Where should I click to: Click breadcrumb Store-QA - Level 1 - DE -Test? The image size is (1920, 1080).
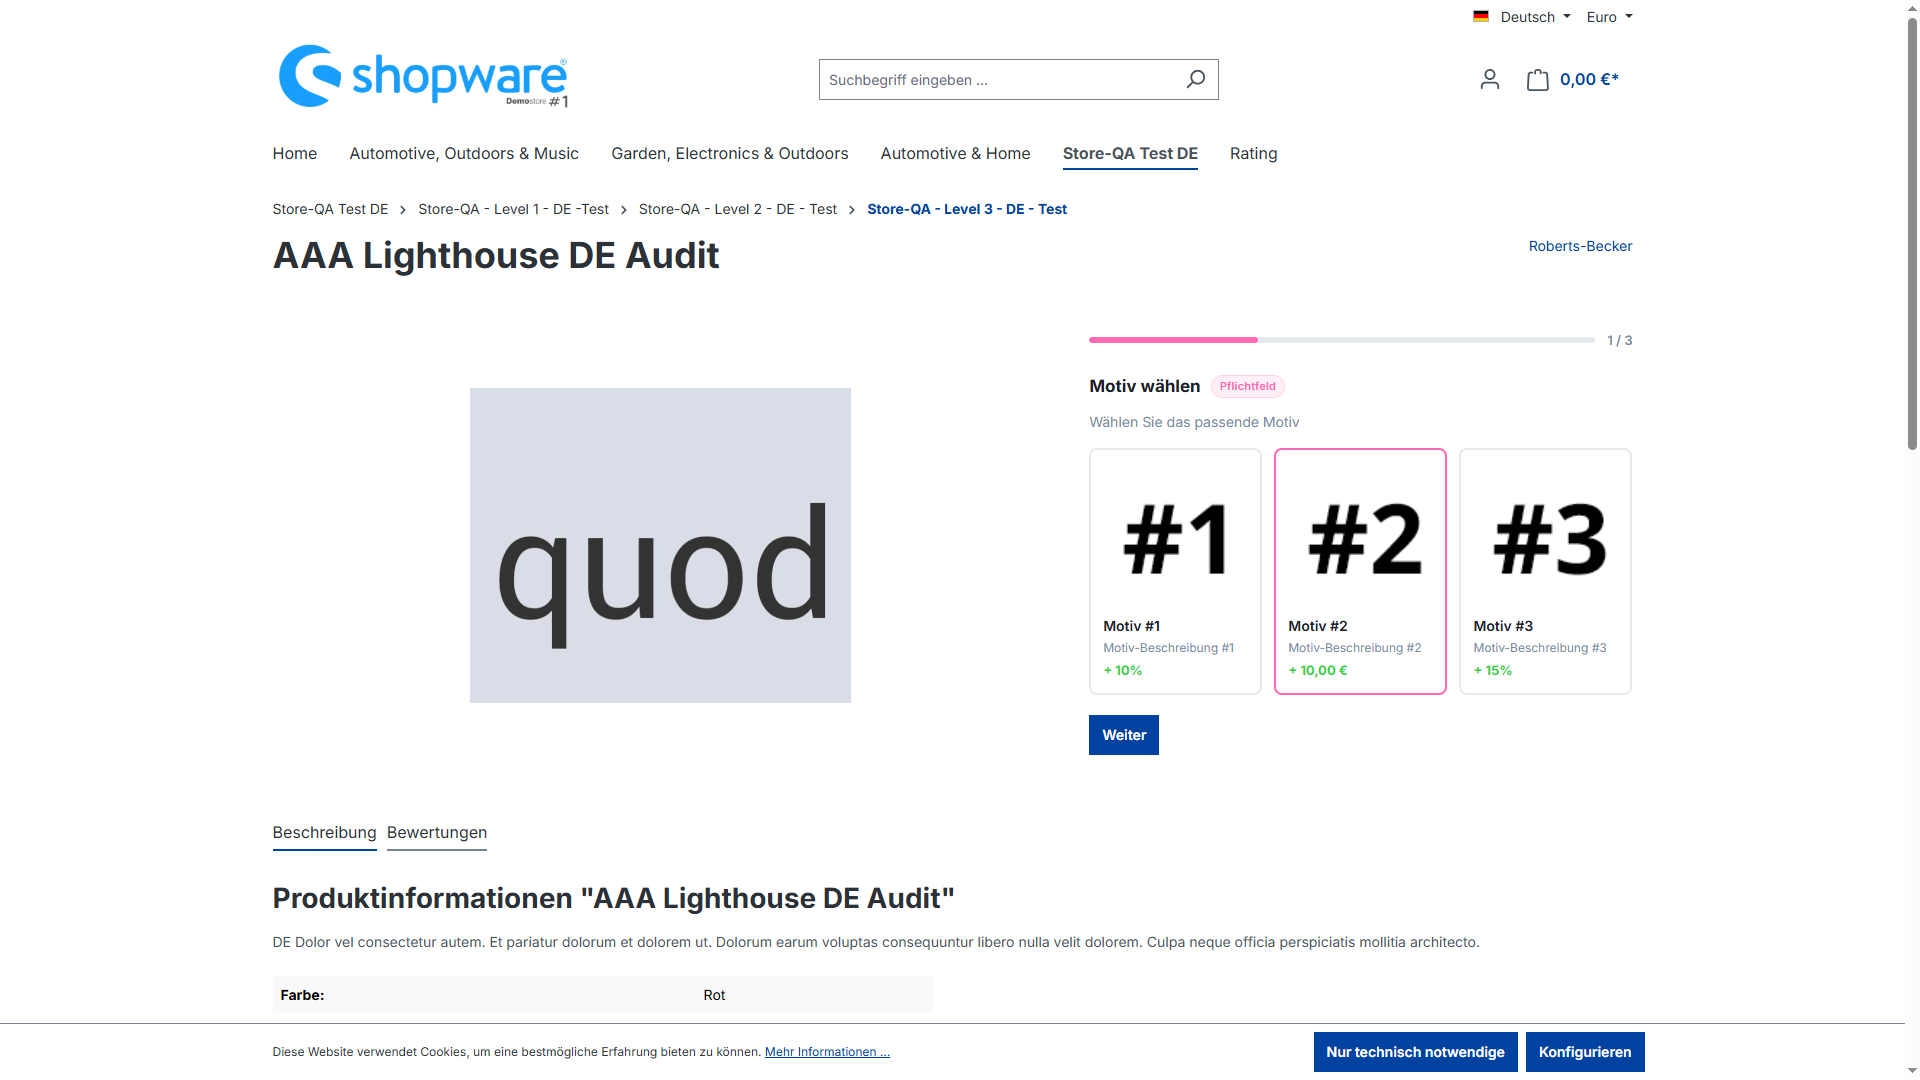(513, 209)
